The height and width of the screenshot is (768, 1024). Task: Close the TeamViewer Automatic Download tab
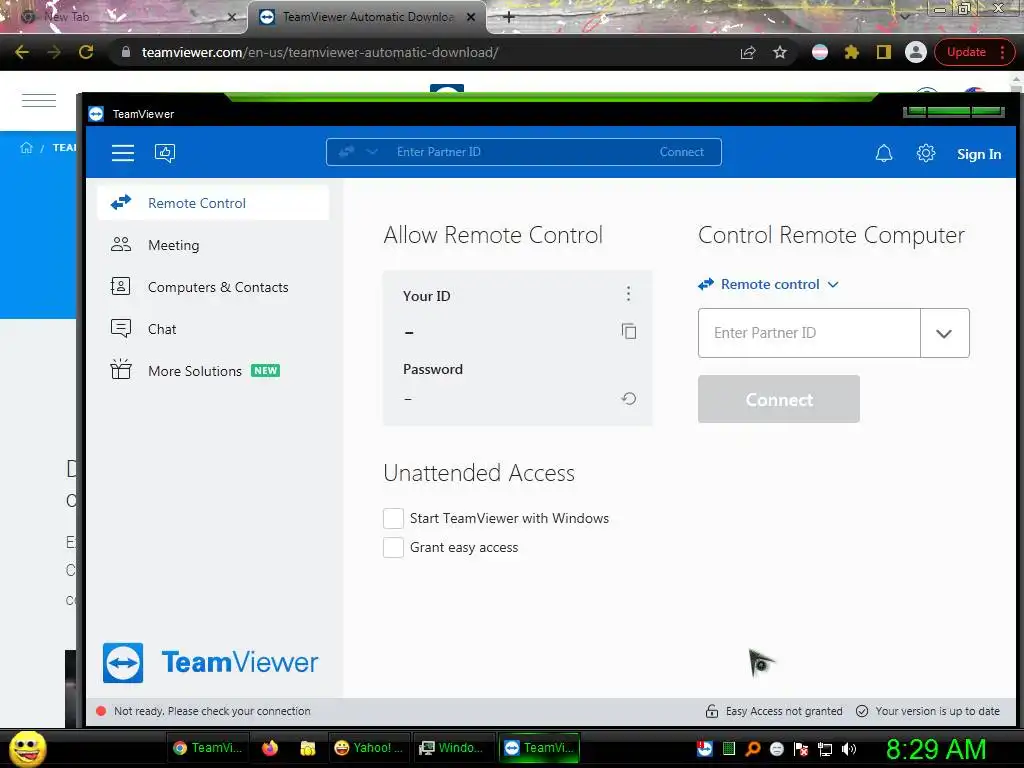[x=471, y=17]
